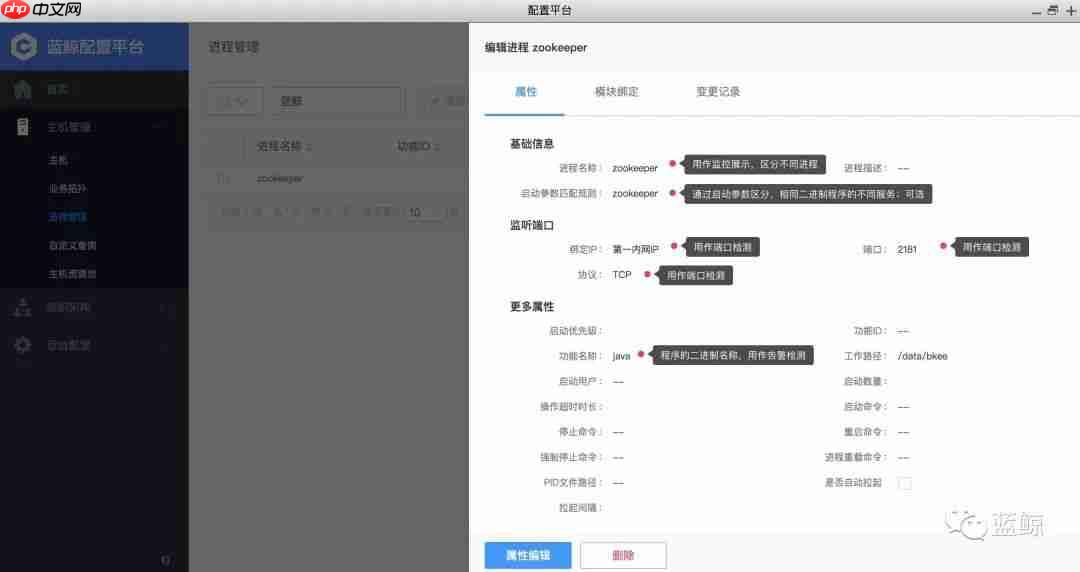
Task: Click the sidebar icon above the gear
Action: pyautogui.click(x=23, y=307)
